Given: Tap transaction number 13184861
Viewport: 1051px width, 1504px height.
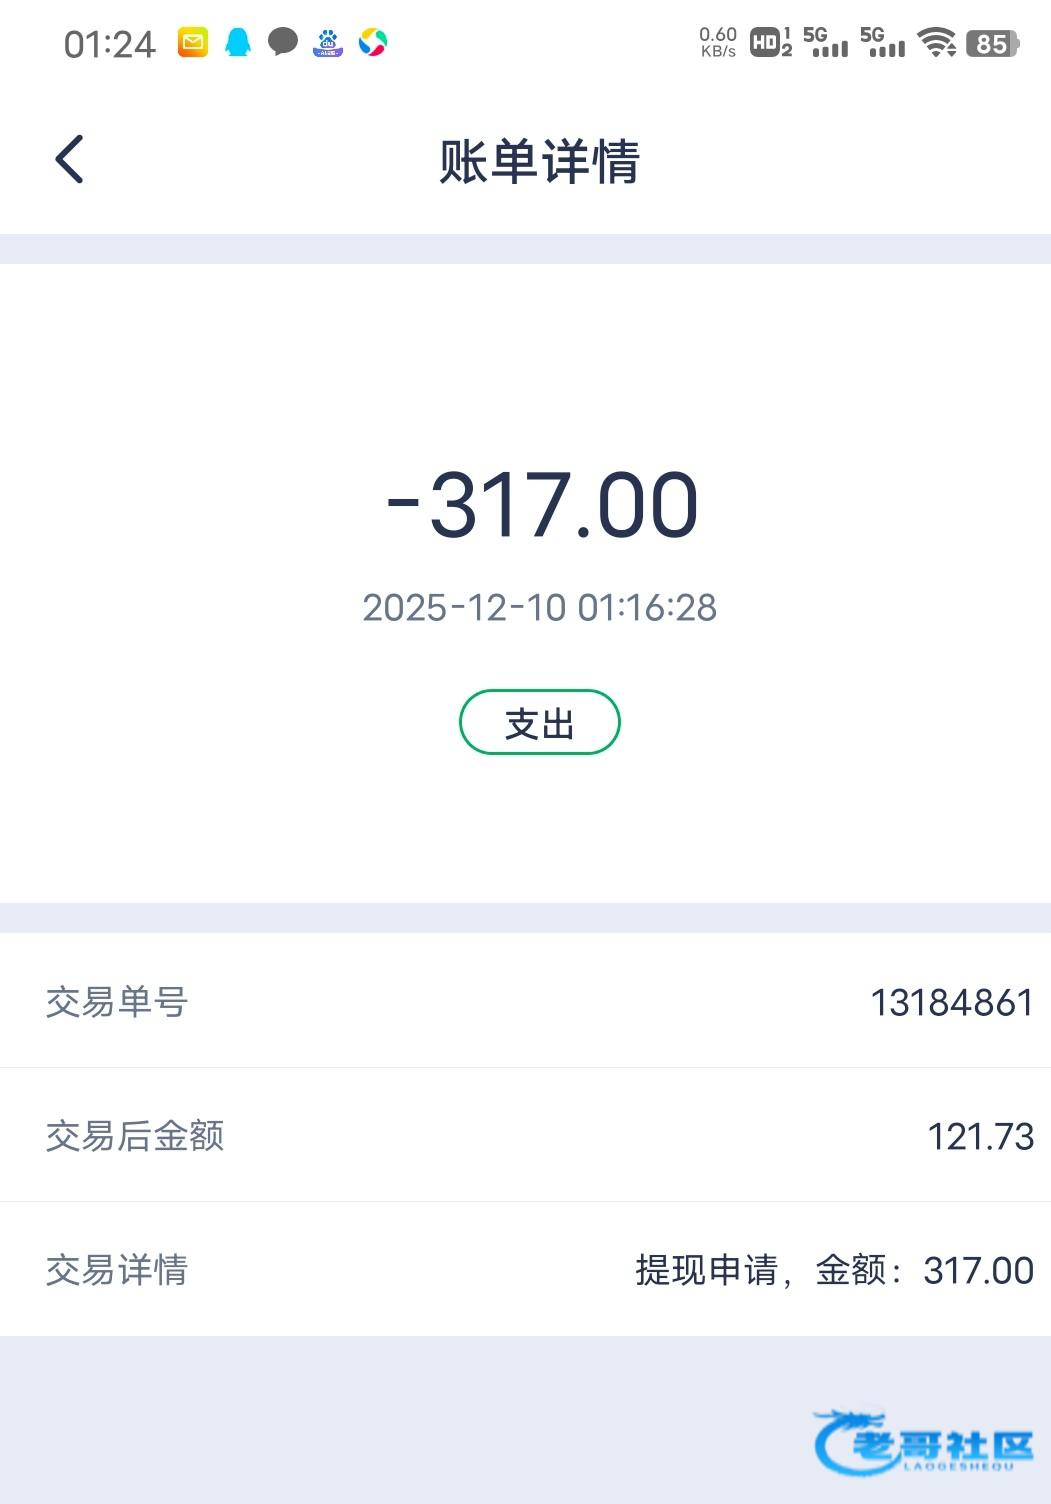Looking at the screenshot, I should pos(951,1002).
